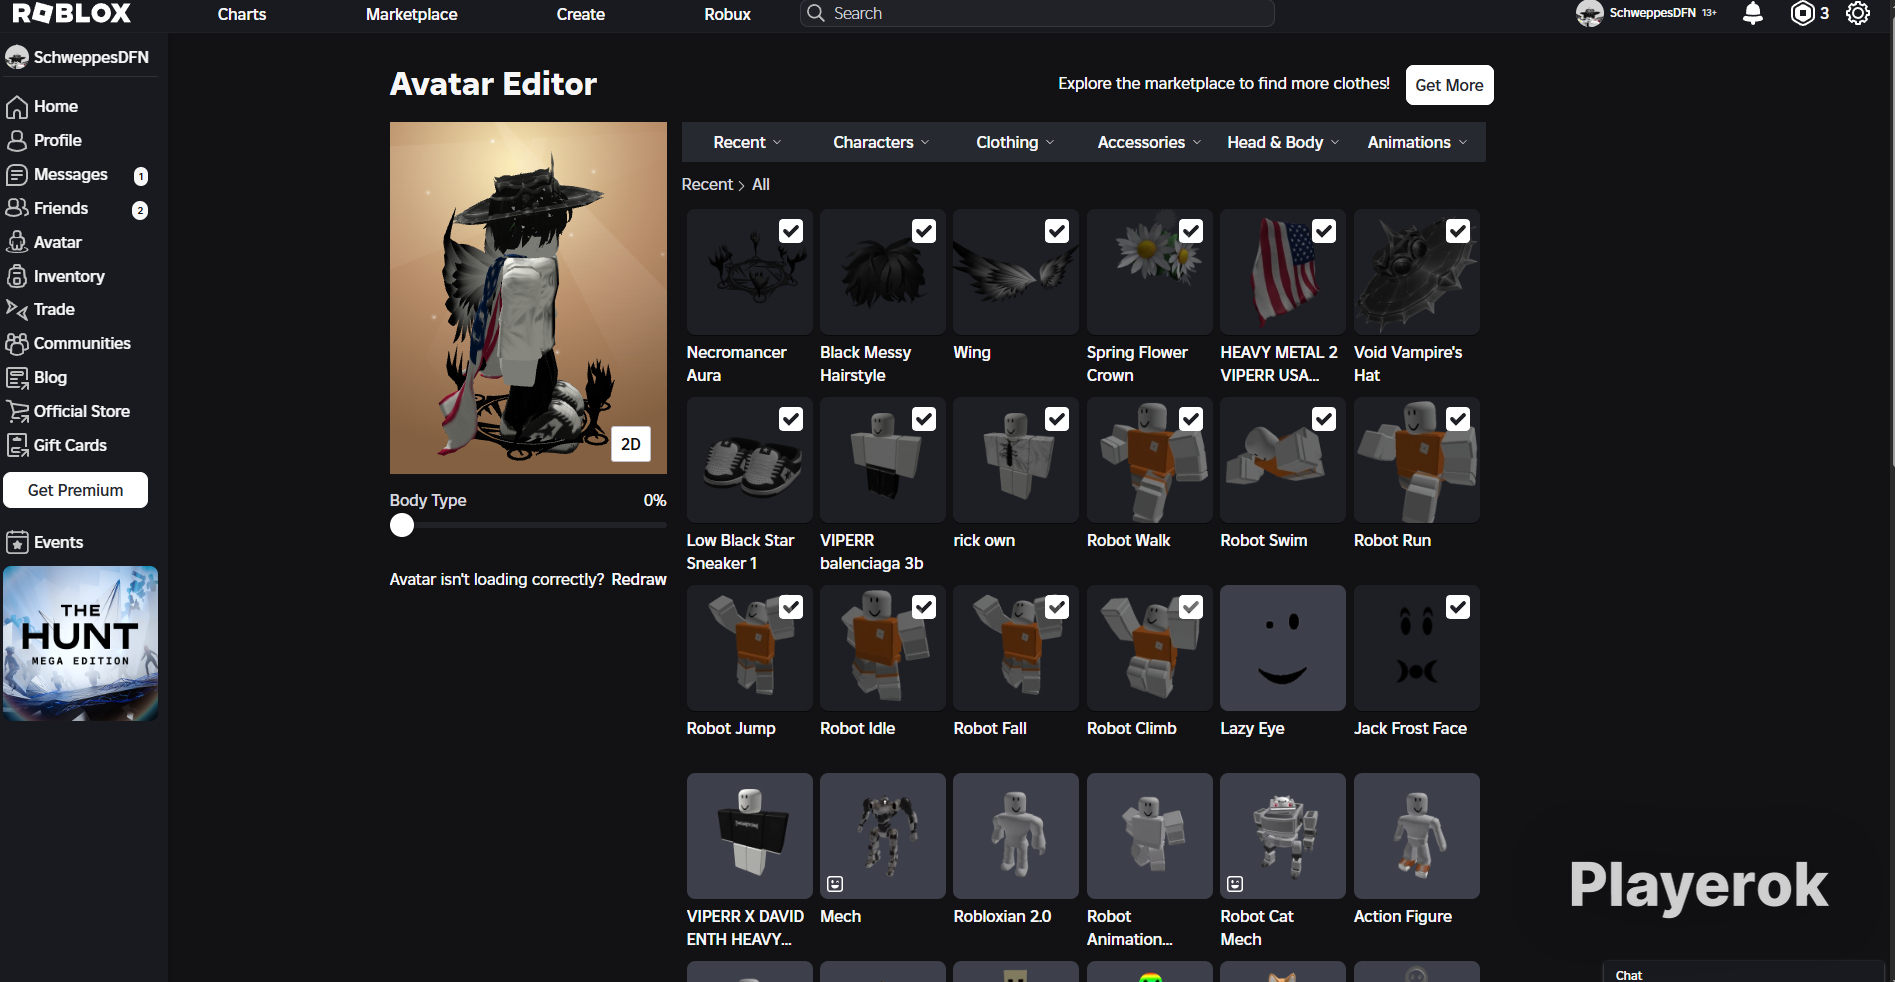The height and width of the screenshot is (982, 1895).
Task: Click the Home sidebar icon
Action: (x=17, y=107)
